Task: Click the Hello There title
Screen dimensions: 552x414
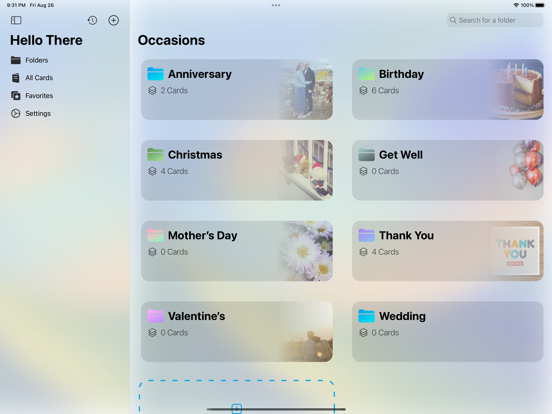Action: coord(46,40)
